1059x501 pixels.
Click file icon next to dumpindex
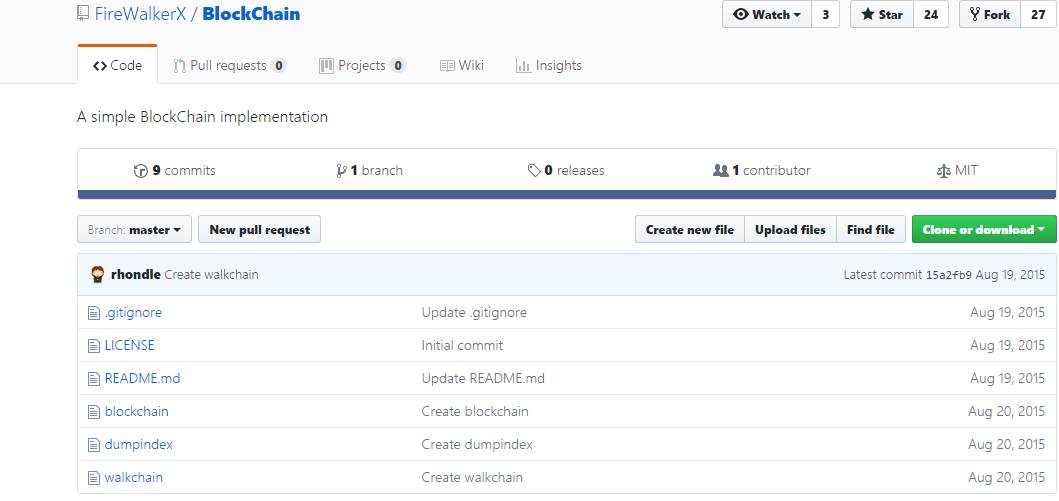94,445
